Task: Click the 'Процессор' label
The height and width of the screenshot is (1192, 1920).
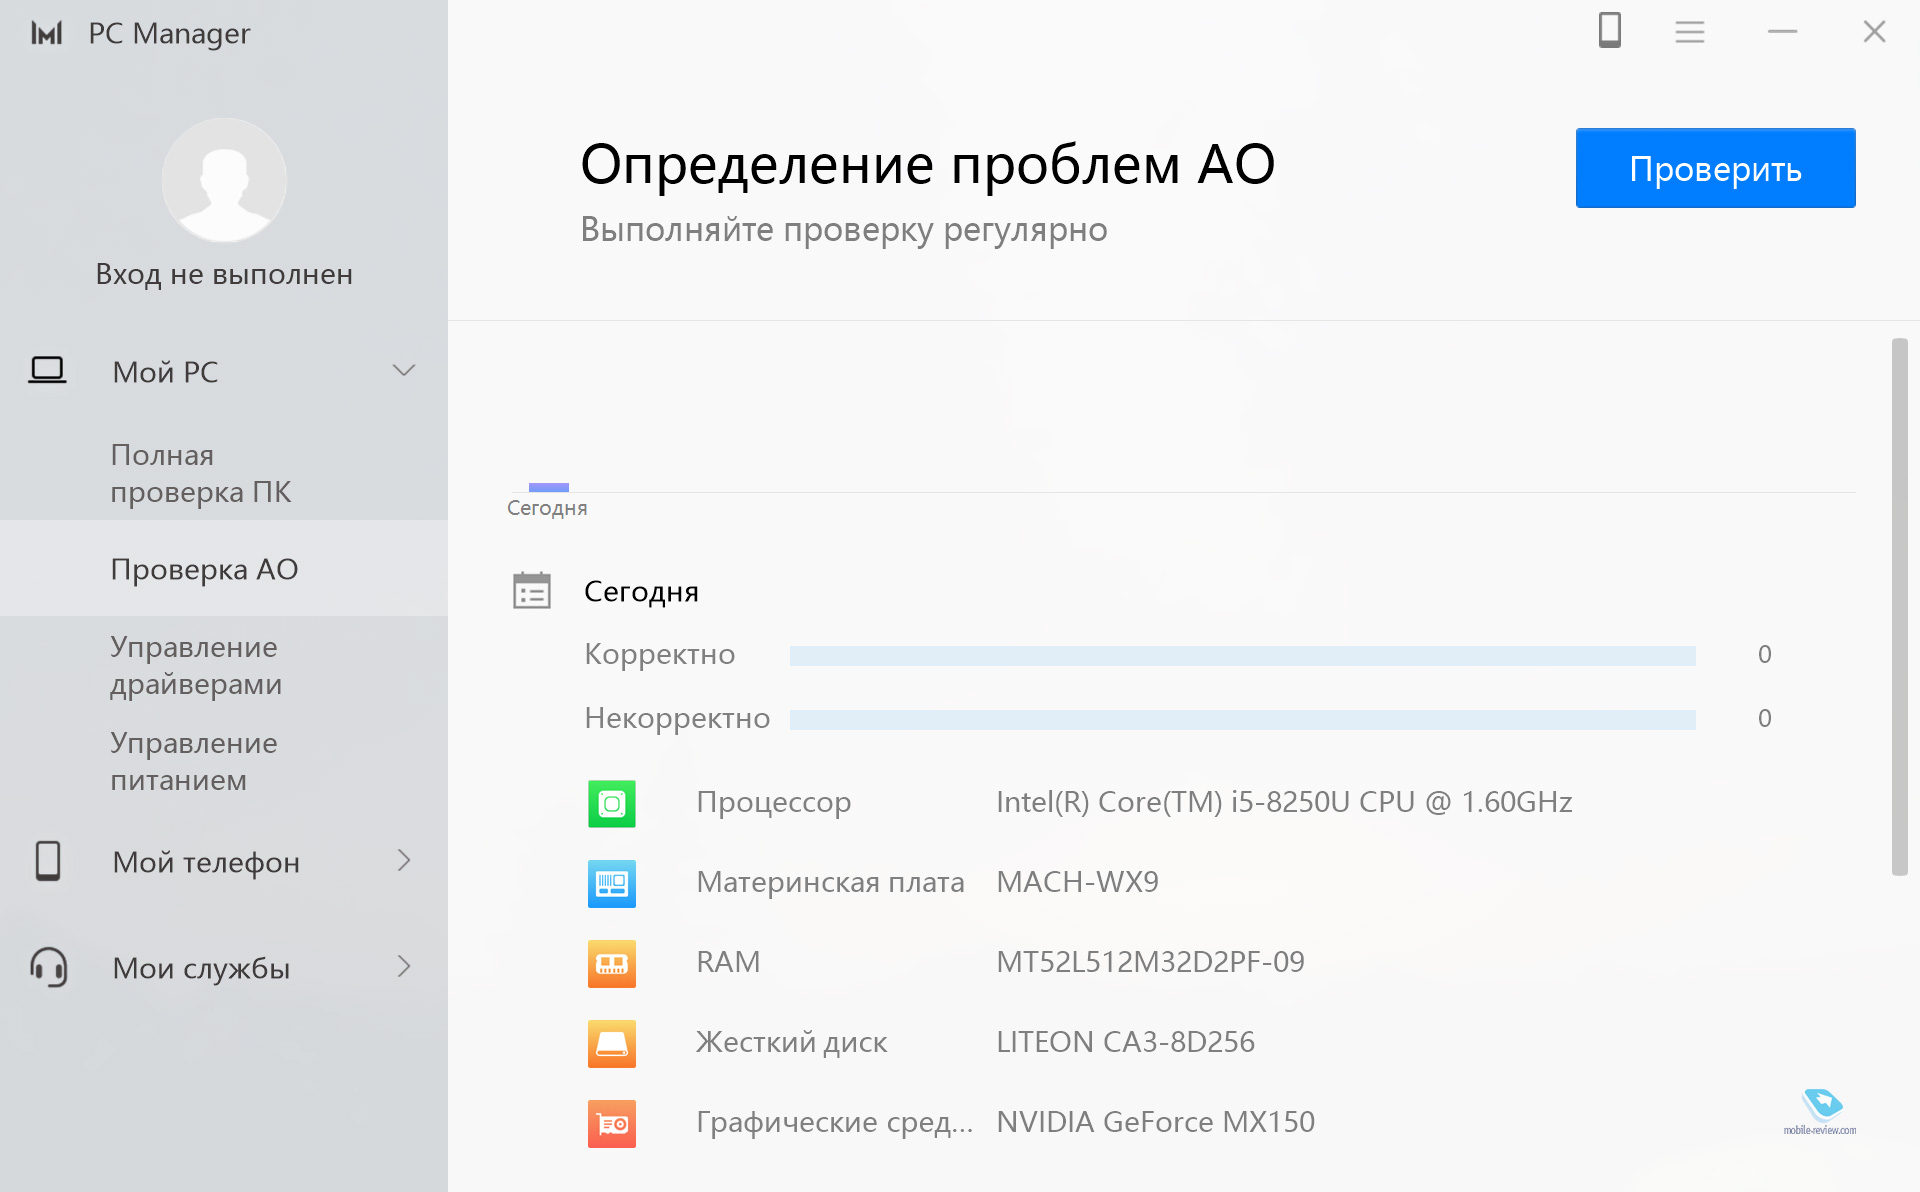Action: 773,802
